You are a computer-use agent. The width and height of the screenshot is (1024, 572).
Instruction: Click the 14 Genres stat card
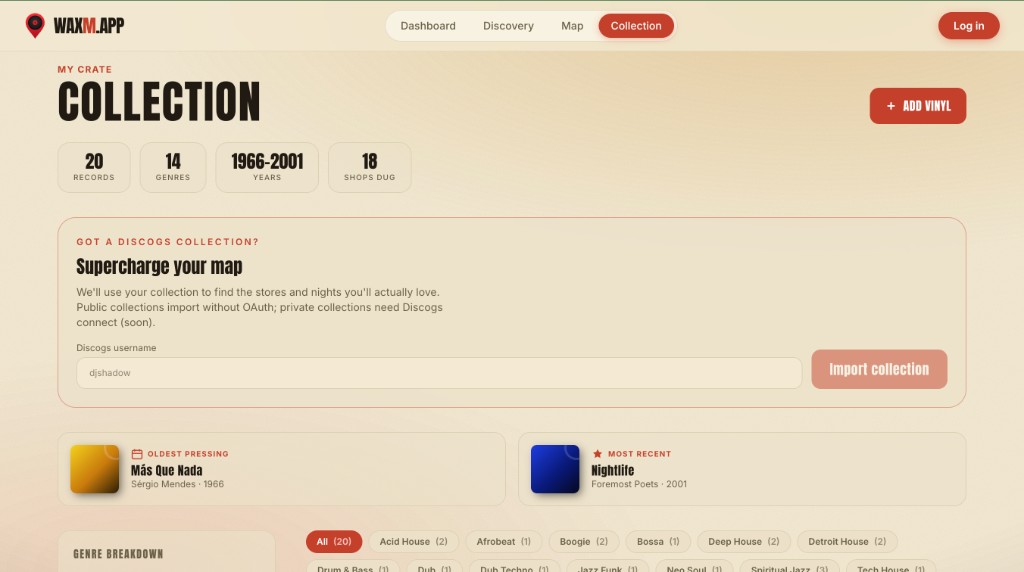coord(173,167)
